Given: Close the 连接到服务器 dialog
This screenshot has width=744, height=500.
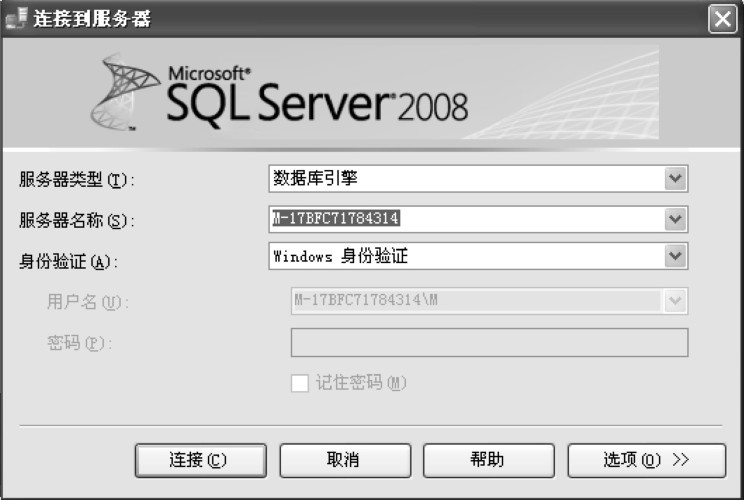Looking at the screenshot, I should tap(722, 19).
